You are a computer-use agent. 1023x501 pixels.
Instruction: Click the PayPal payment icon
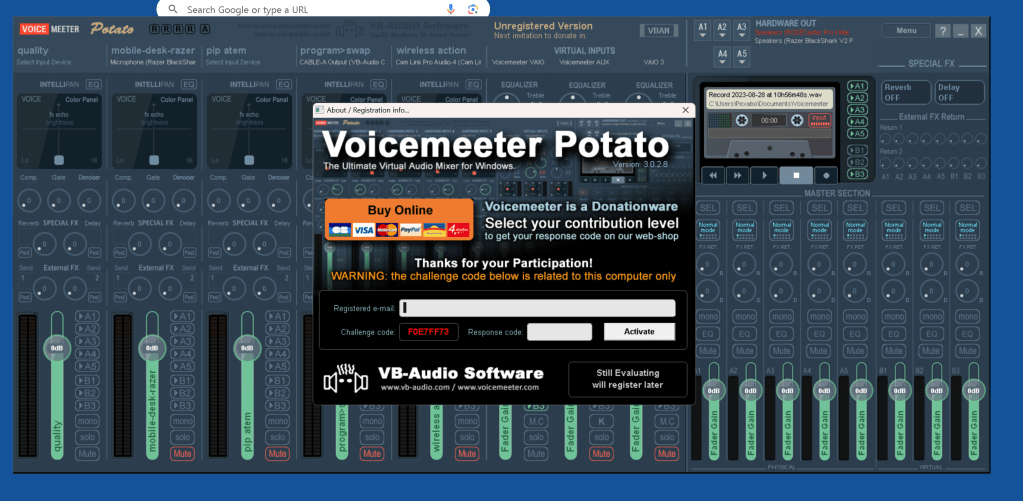410,230
